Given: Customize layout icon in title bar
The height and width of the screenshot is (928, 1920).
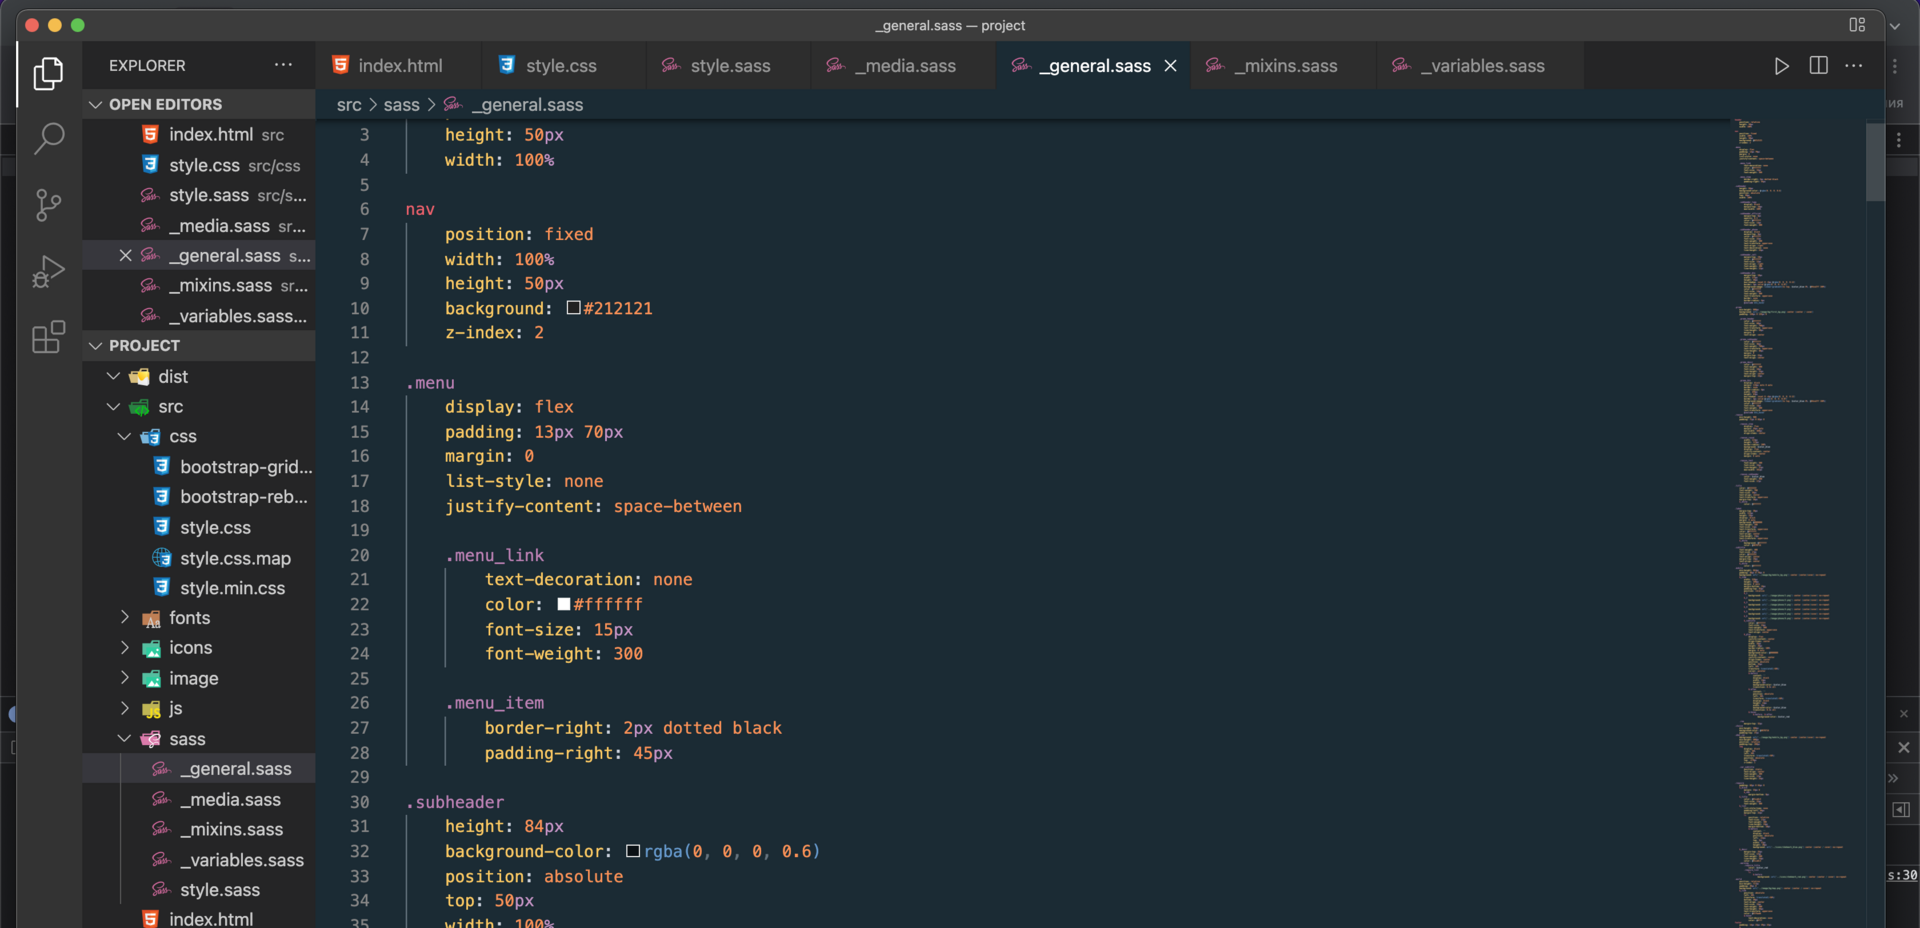Looking at the screenshot, I should click(1857, 25).
